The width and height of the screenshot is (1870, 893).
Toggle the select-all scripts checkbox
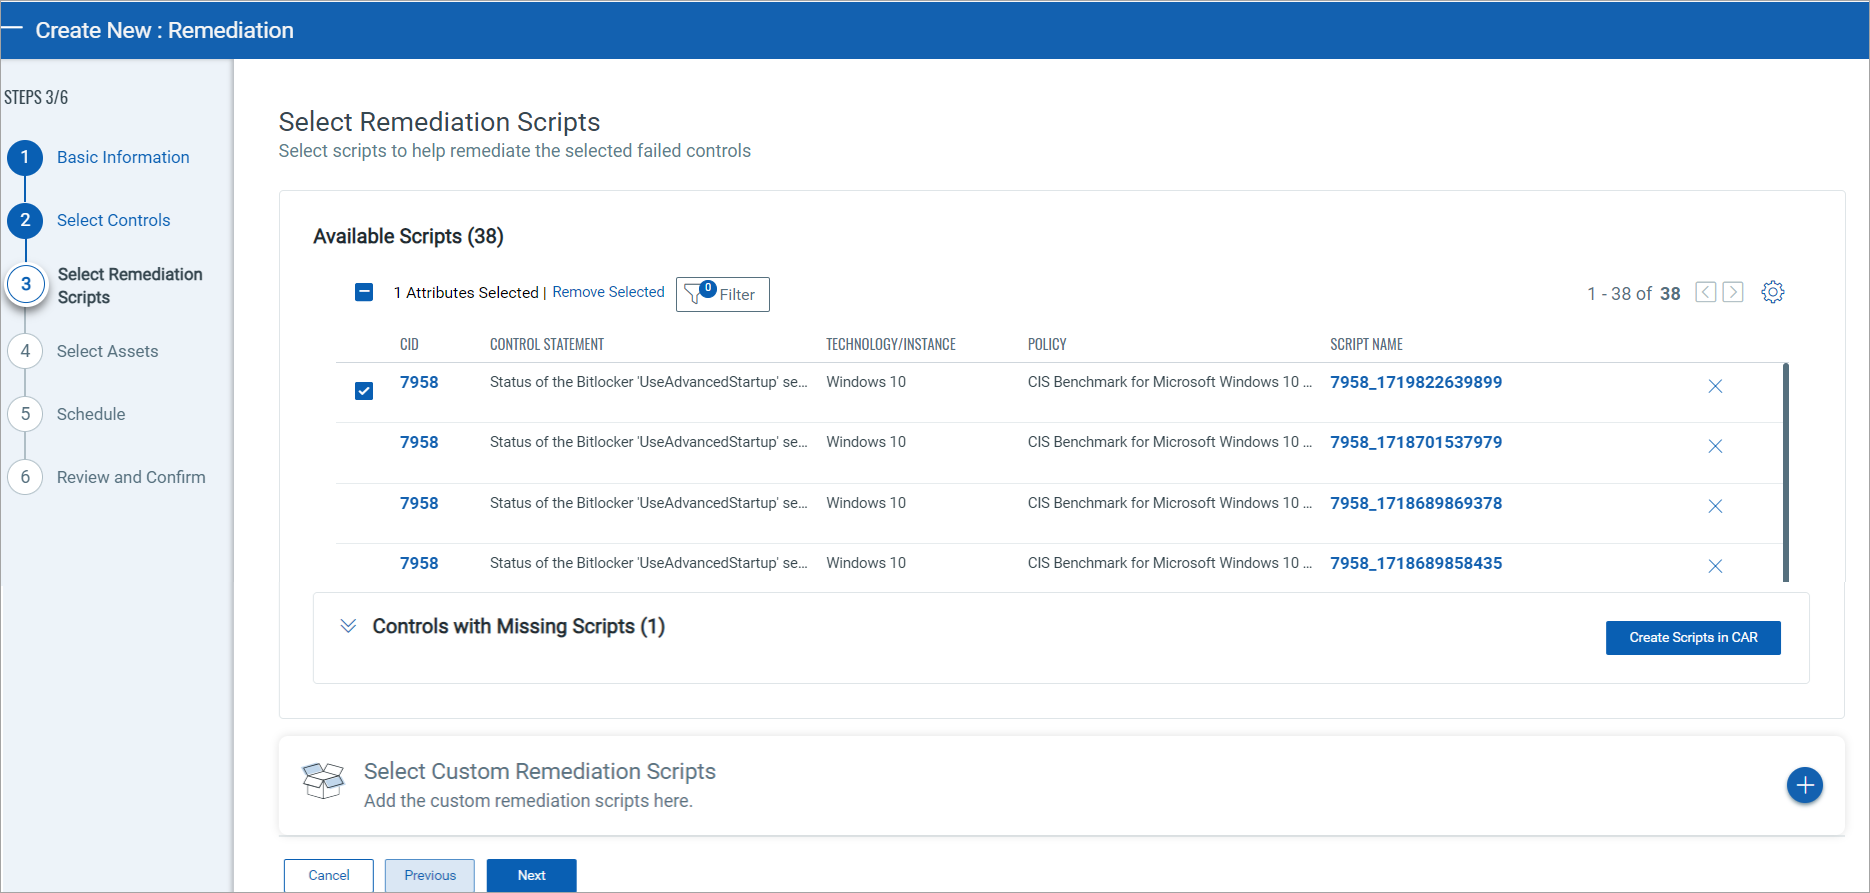364,292
